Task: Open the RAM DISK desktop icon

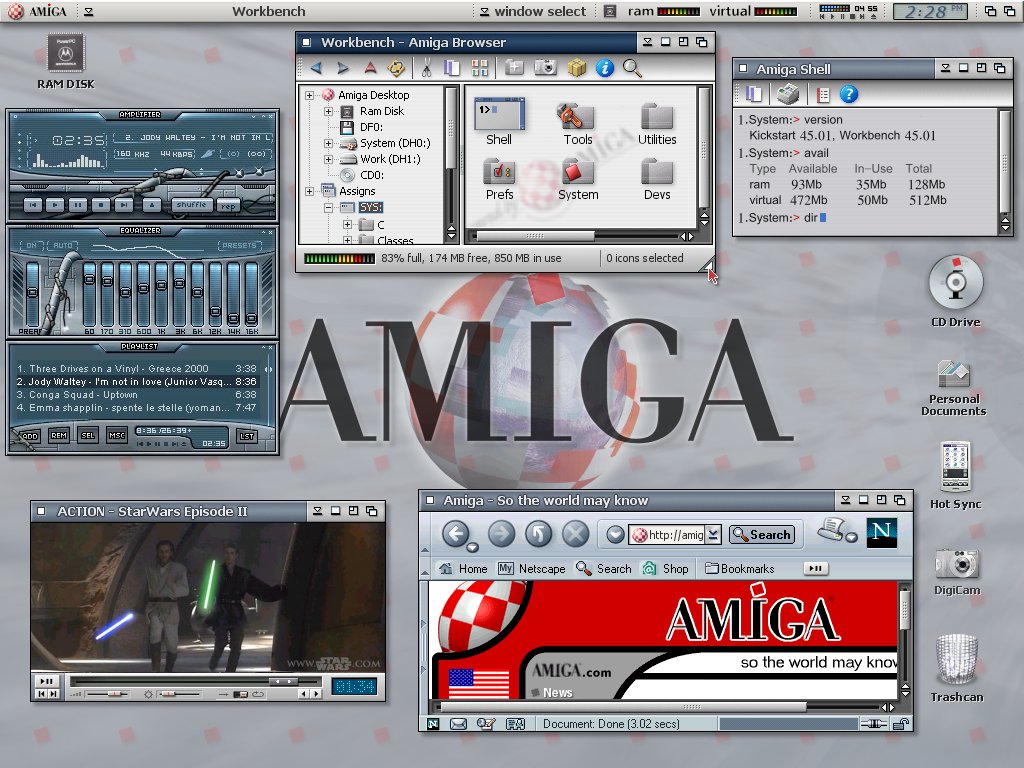Action: (65, 61)
